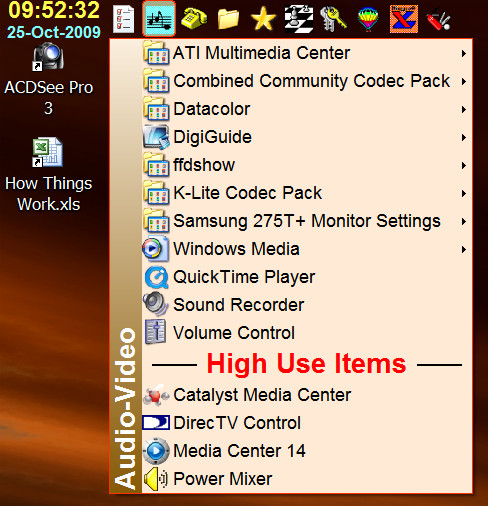Expand the Datacolor submenu arrow
Viewport: 488px width, 506px height.
pos(464,109)
